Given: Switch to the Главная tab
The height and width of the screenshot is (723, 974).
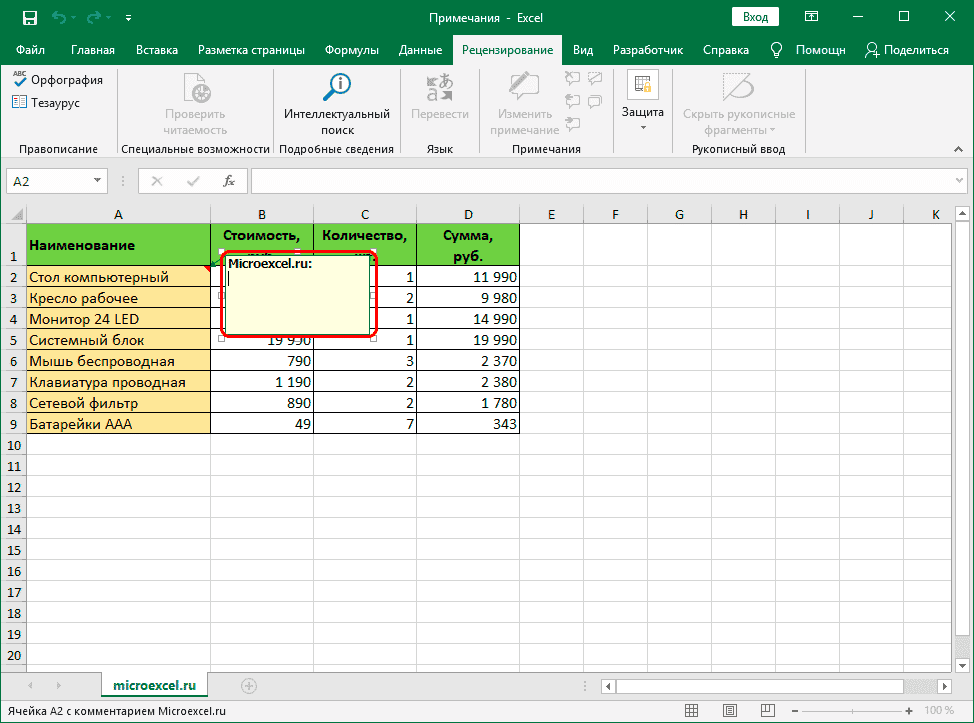Looking at the screenshot, I should (93, 50).
